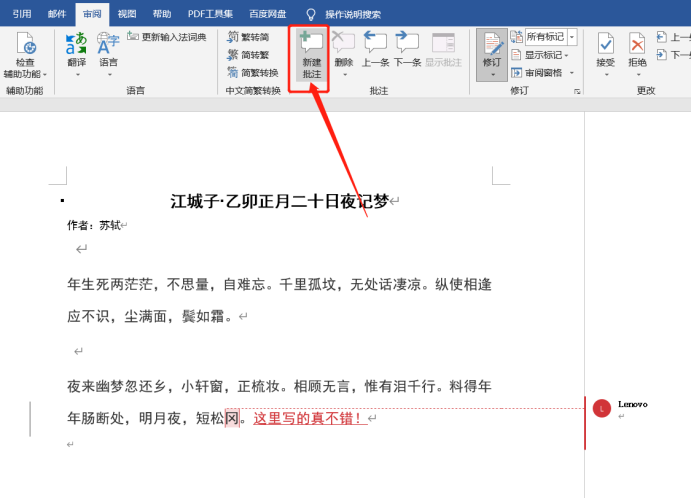Open the PDF工具集 tab
This screenshot has height=498, width=691.
pyautogui.click(x=210, y=14)
